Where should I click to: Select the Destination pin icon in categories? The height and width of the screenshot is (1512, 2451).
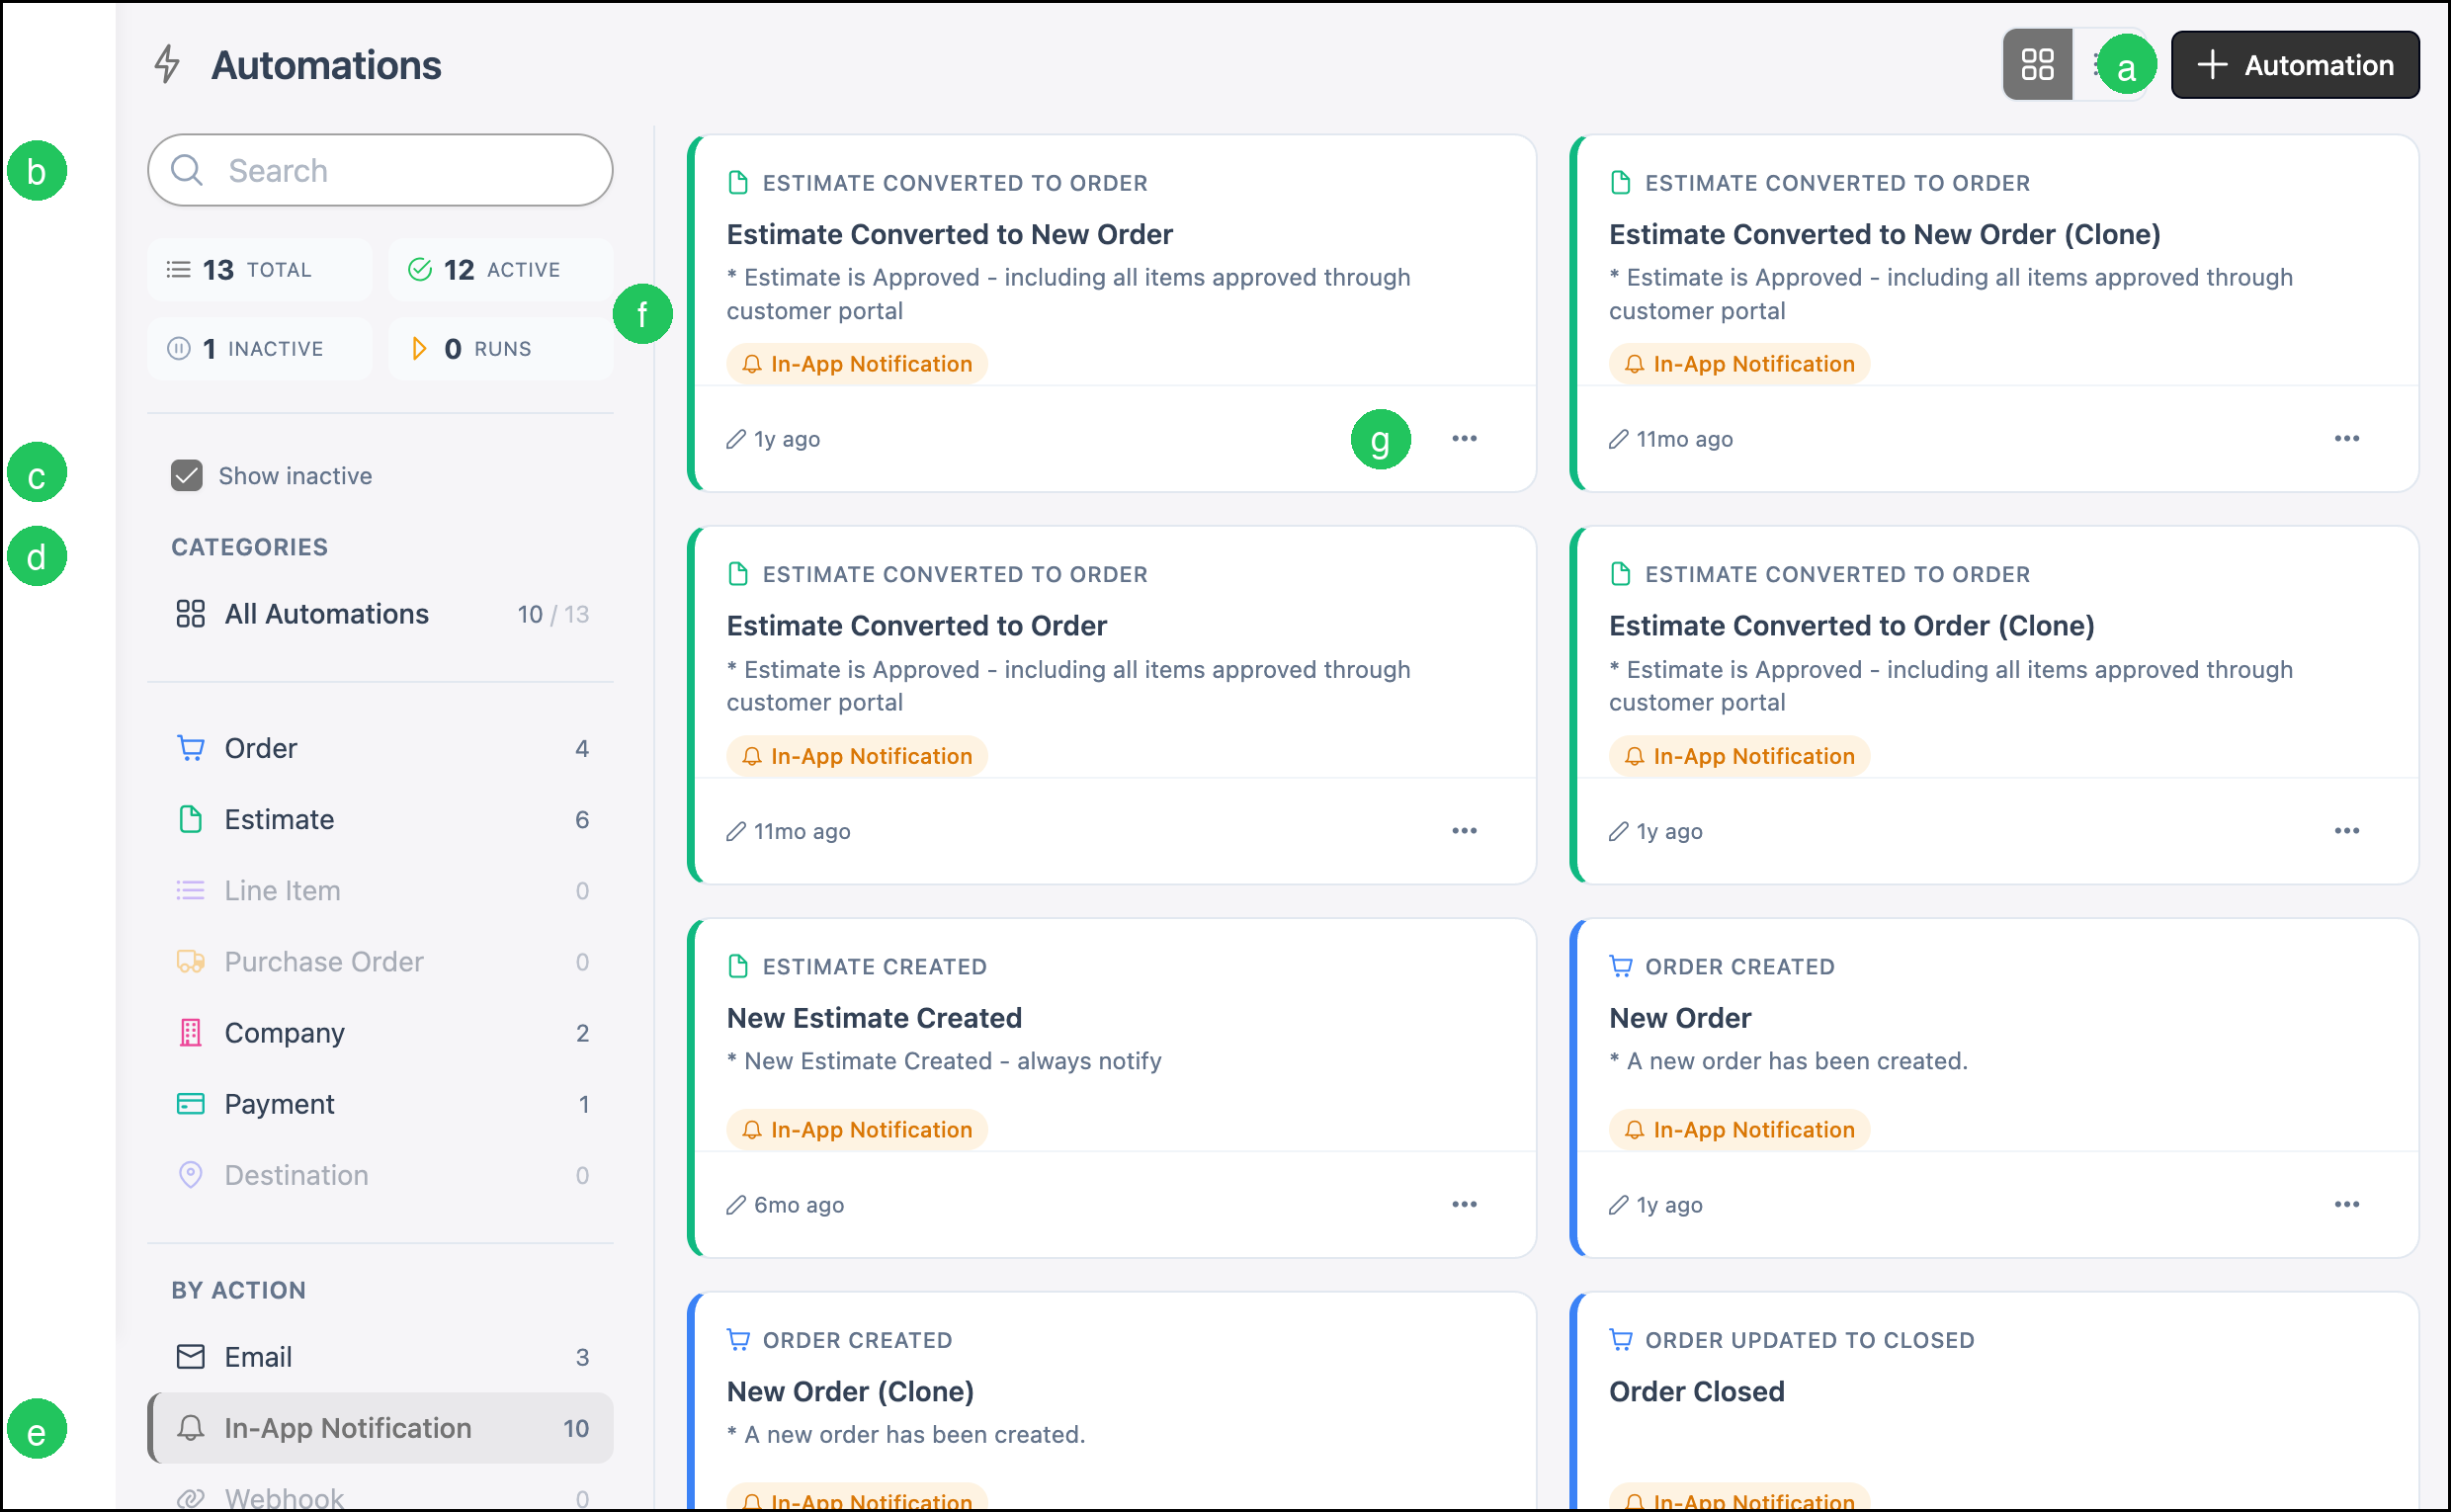pos(190,1175)
